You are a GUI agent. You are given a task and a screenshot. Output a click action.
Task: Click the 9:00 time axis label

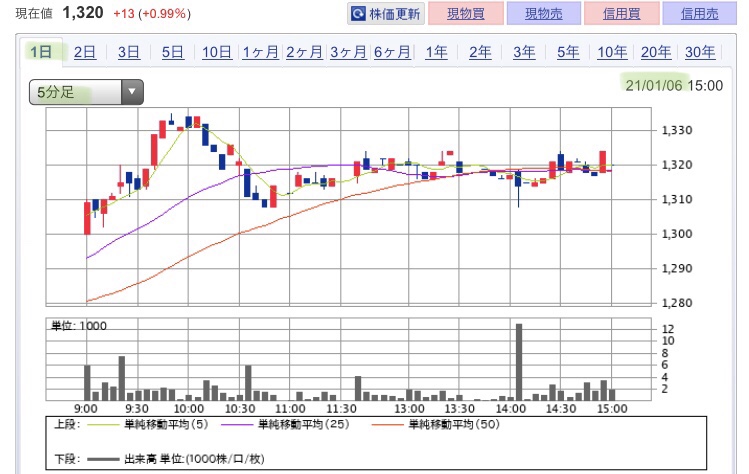(x=86, y=409)
